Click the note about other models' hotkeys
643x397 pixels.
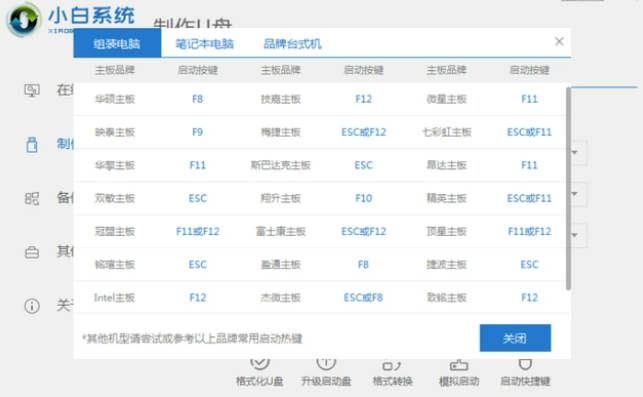click(192, 338)
